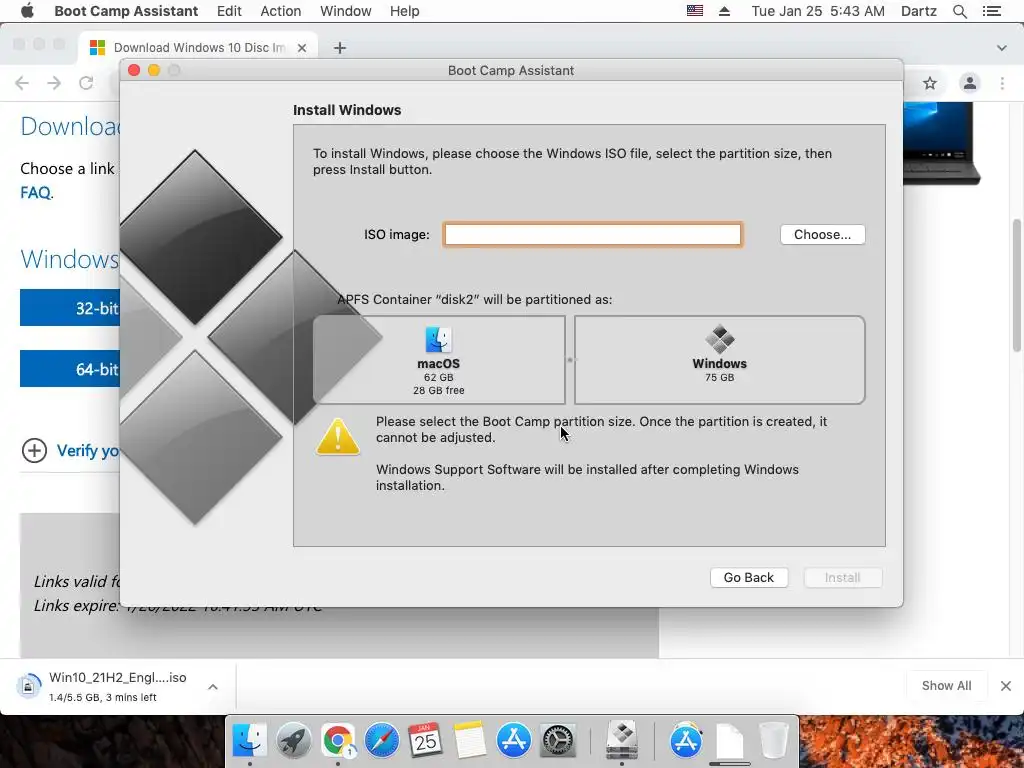Open the document stack in Dock
This screenshot has width=1024, height=768.
point(729,741)
